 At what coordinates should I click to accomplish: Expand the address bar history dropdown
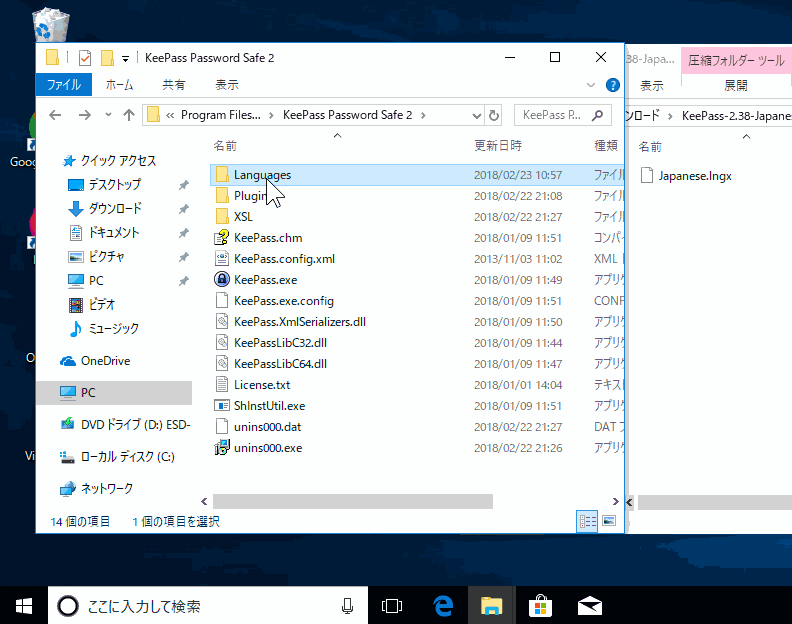(x=476, y=116)
